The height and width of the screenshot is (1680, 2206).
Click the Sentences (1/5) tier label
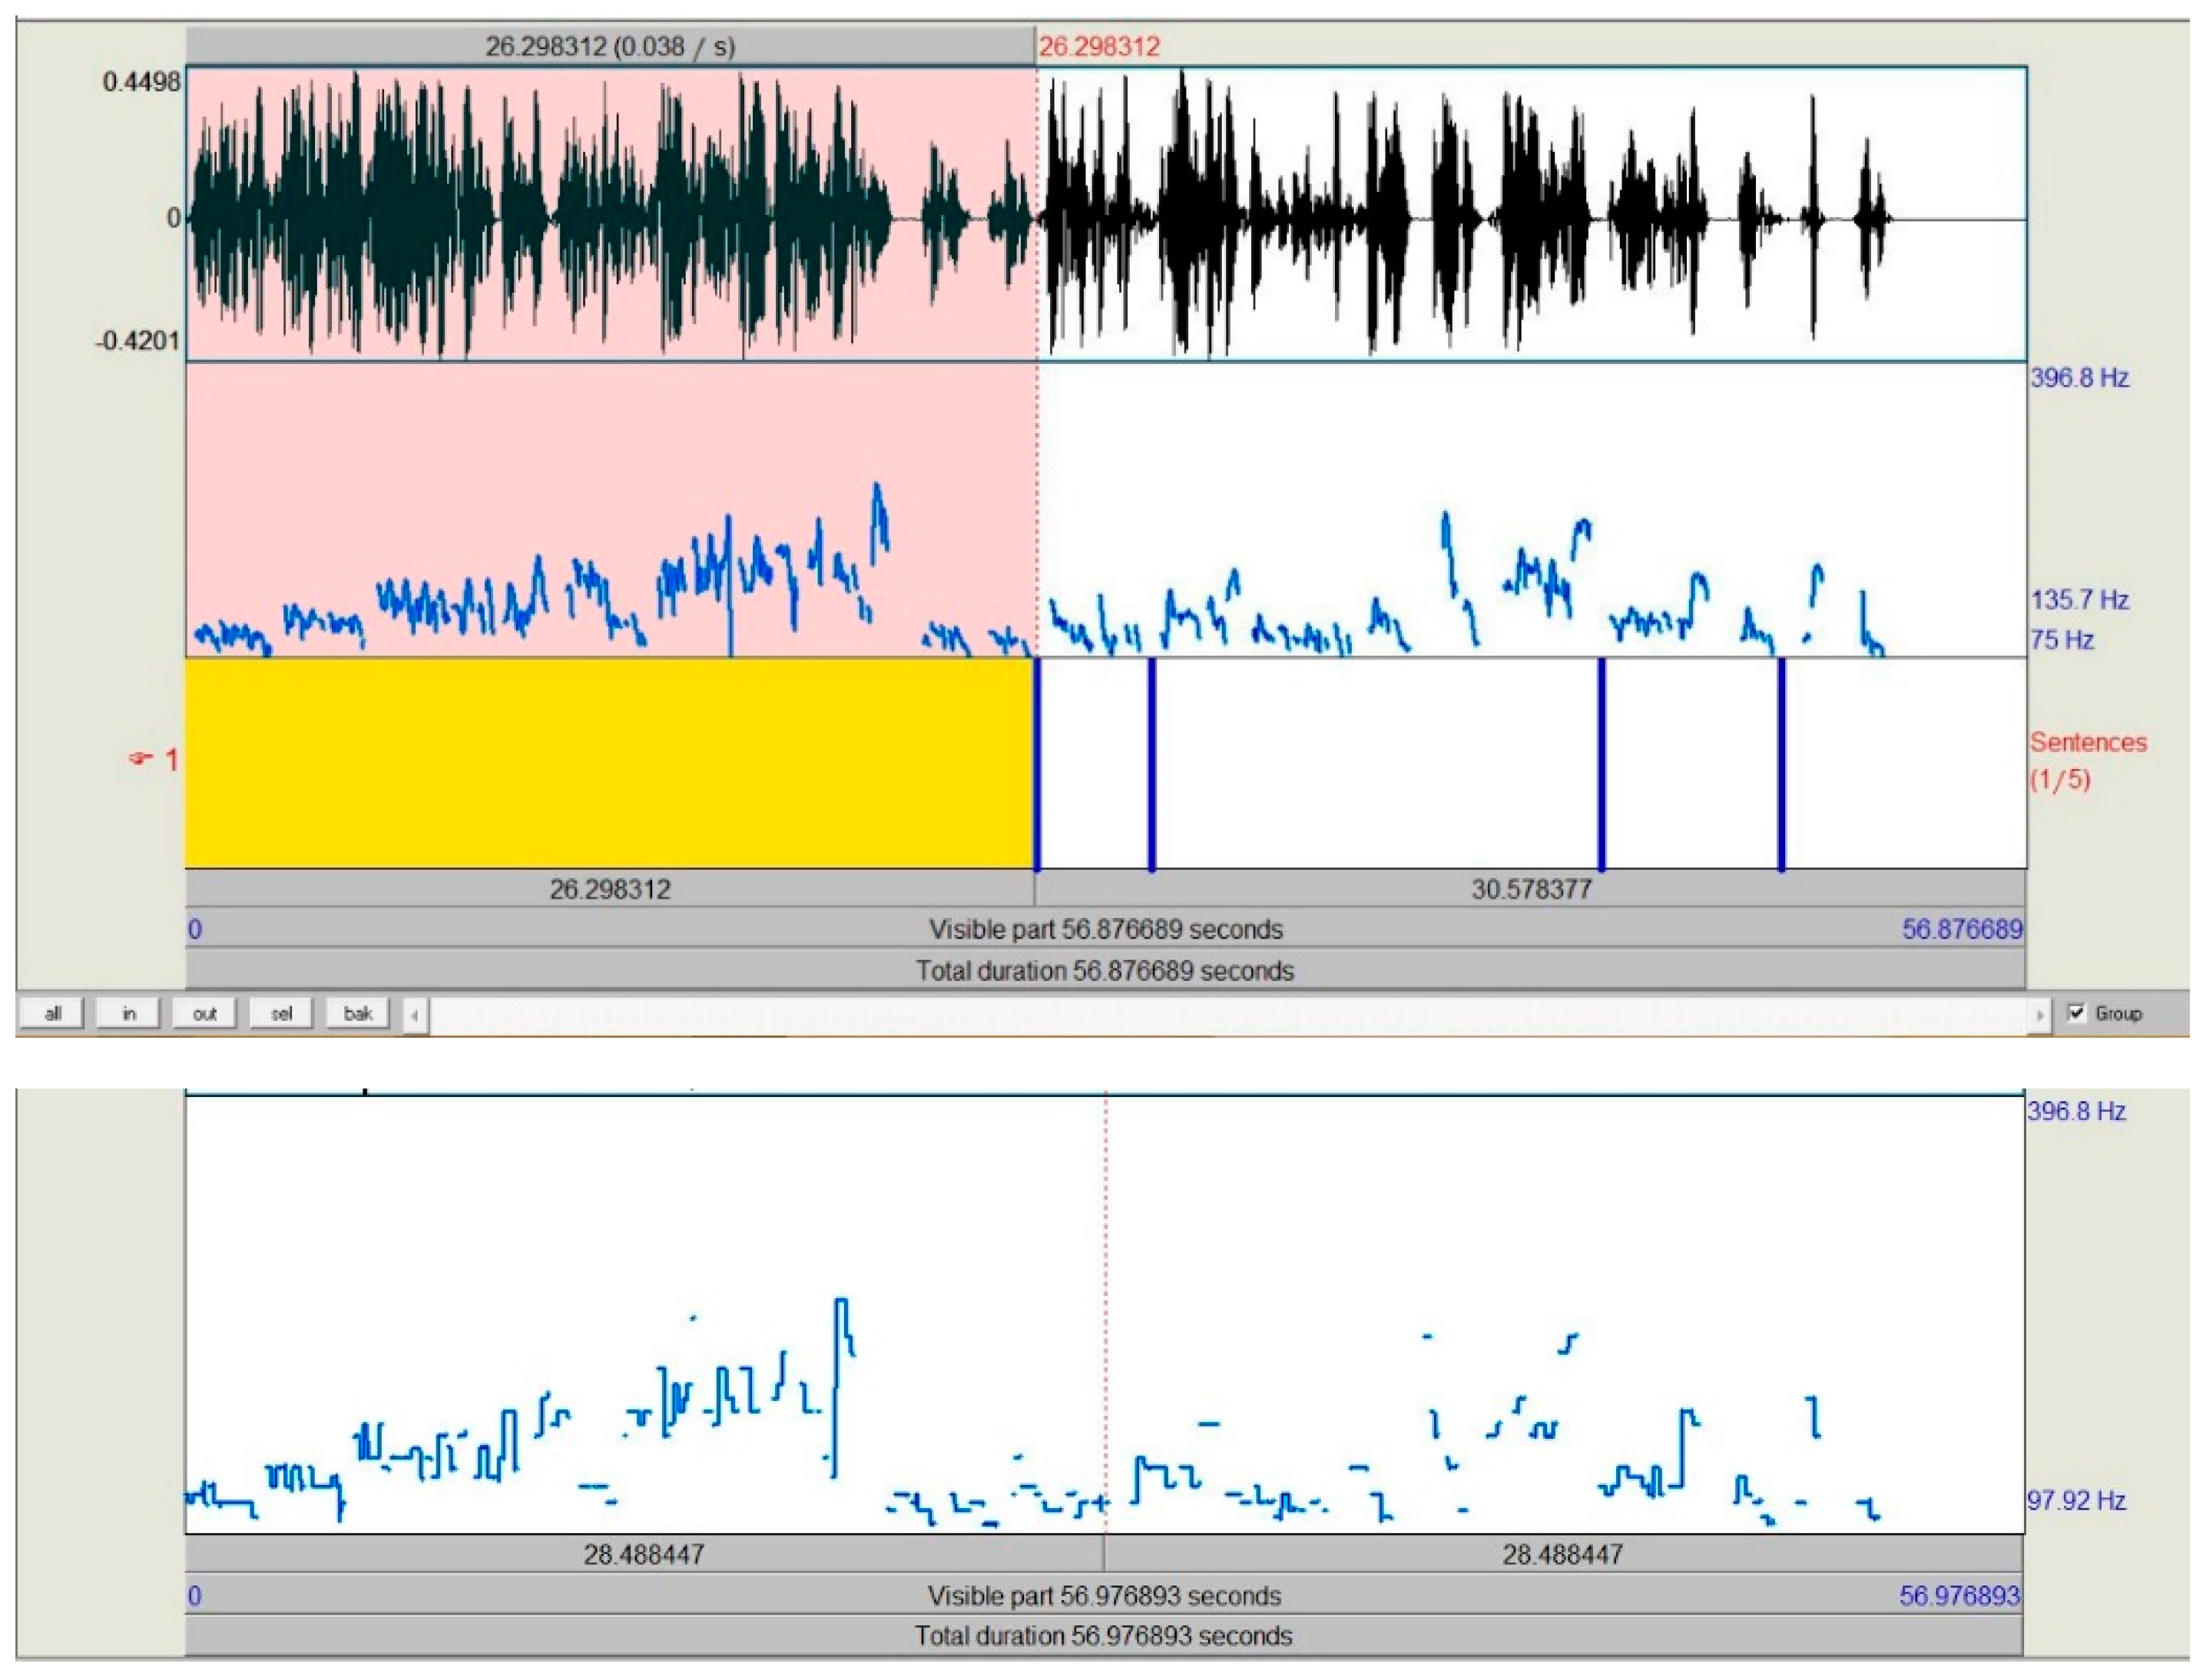(2088, 760)
